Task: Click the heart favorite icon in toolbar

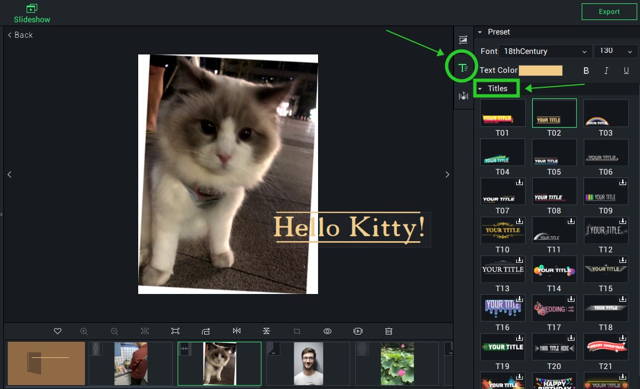Action: tap(58, 331)
